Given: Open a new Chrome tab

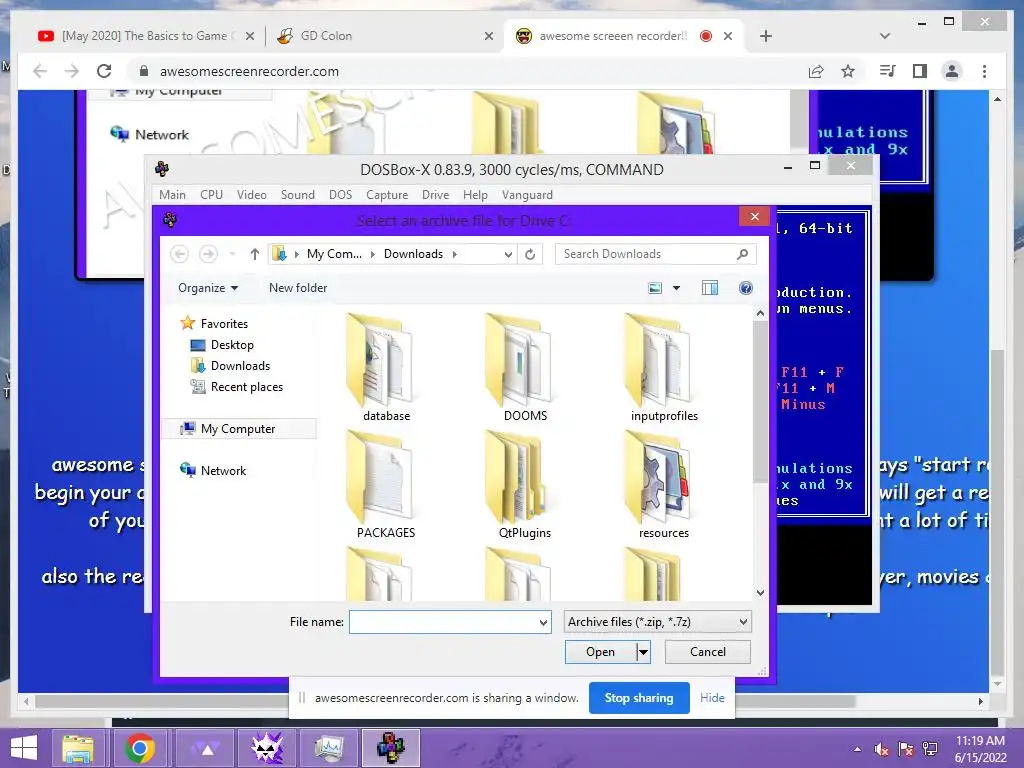Looking at the screenshot, I should click(x=766, y=36).
